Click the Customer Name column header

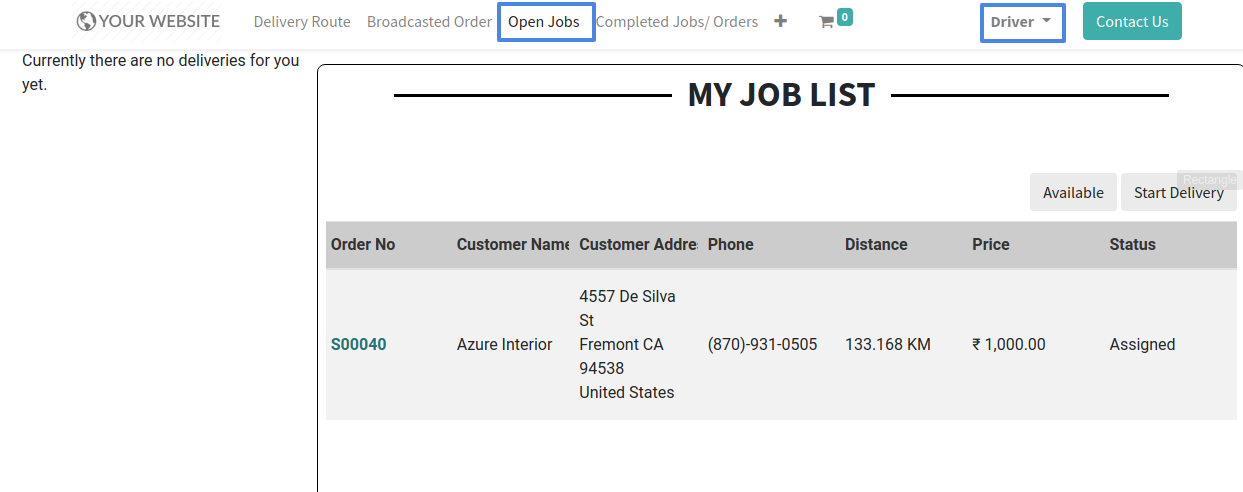tap(513, 244)
